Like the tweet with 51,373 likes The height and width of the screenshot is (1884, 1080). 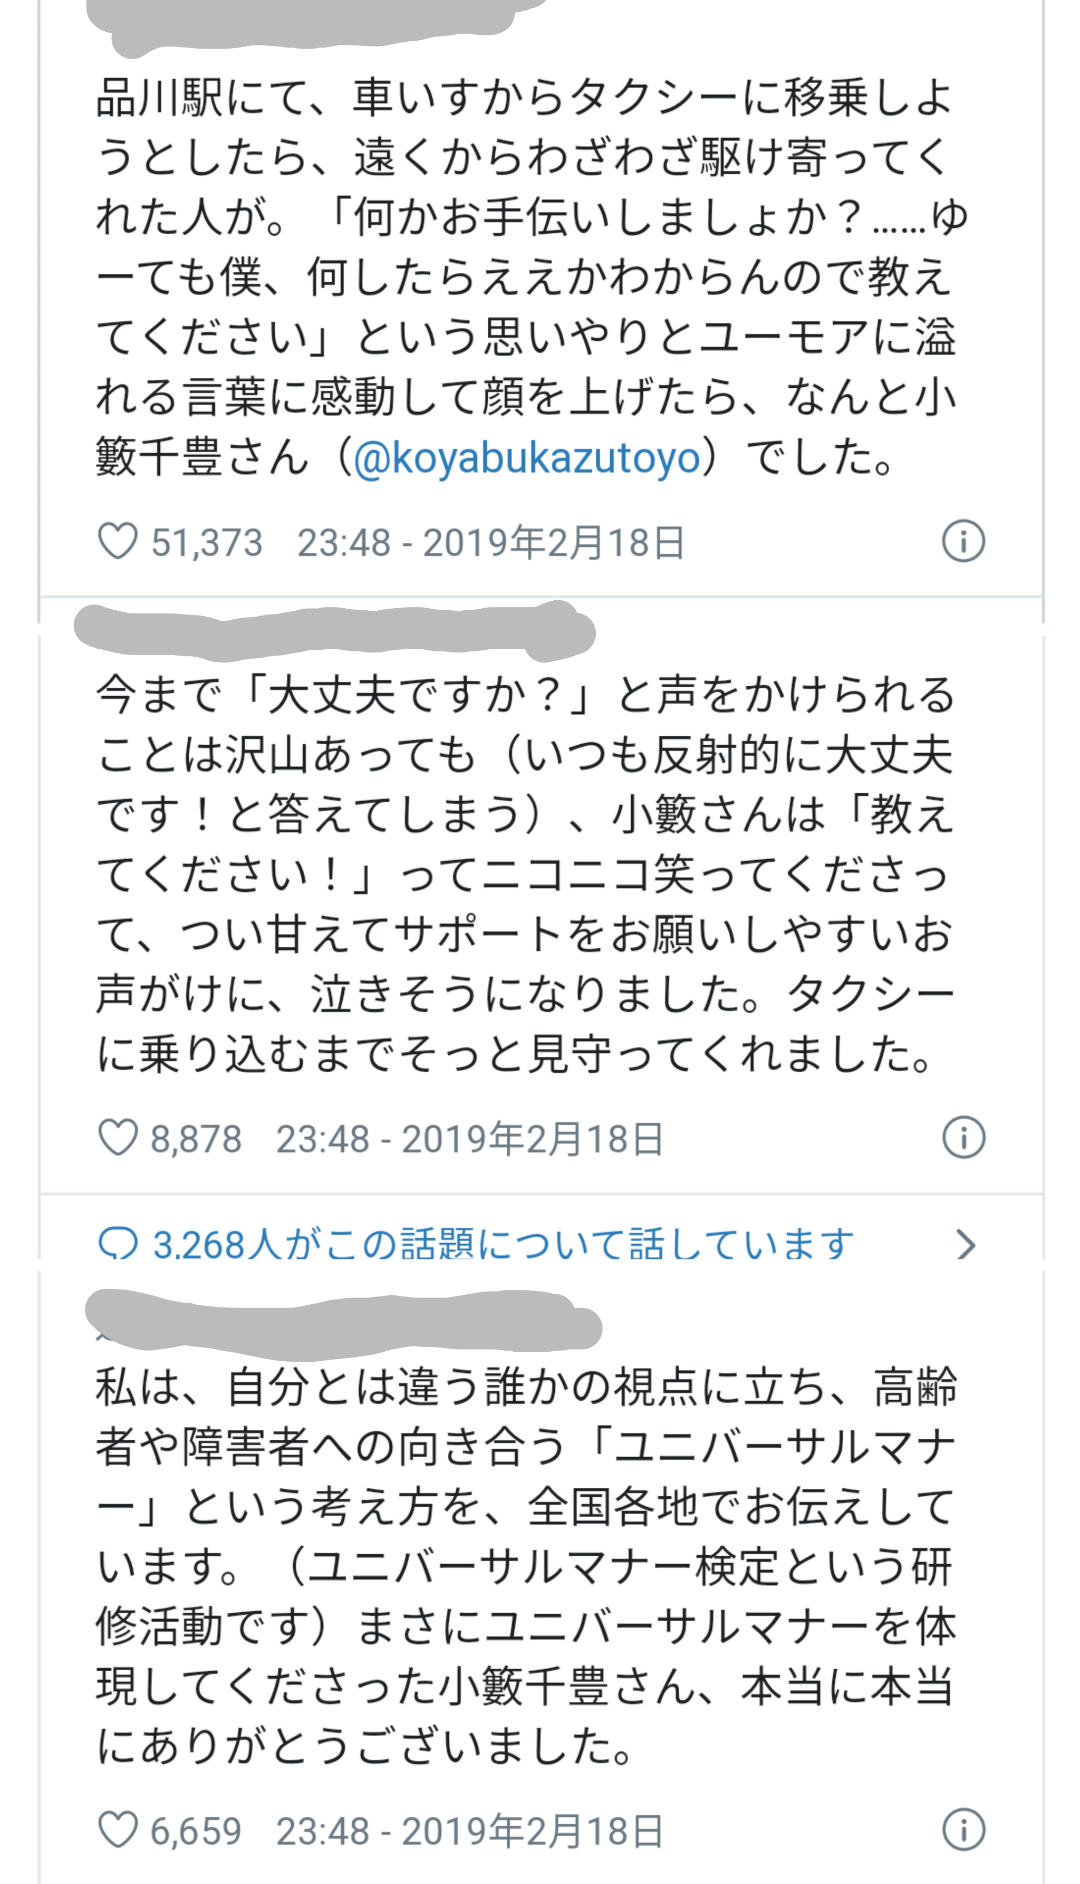point(117,542)
